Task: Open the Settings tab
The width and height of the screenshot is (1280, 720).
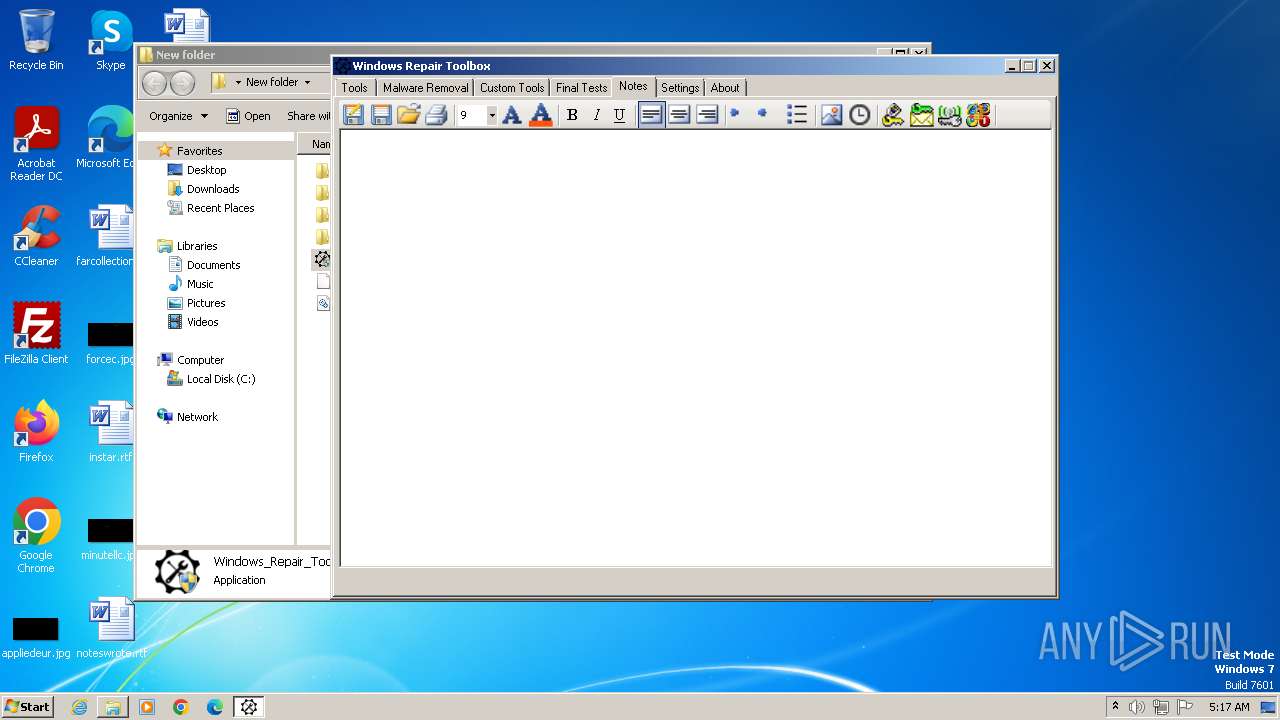Action: 680,88
